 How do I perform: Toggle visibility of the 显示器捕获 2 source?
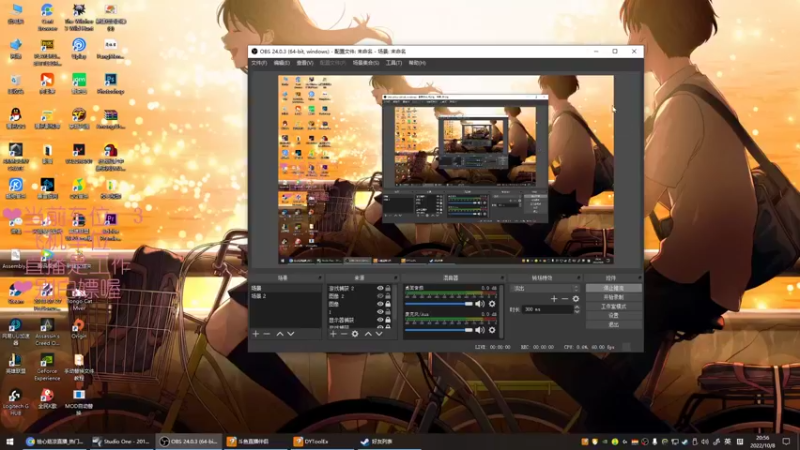[x=380, y=288]
